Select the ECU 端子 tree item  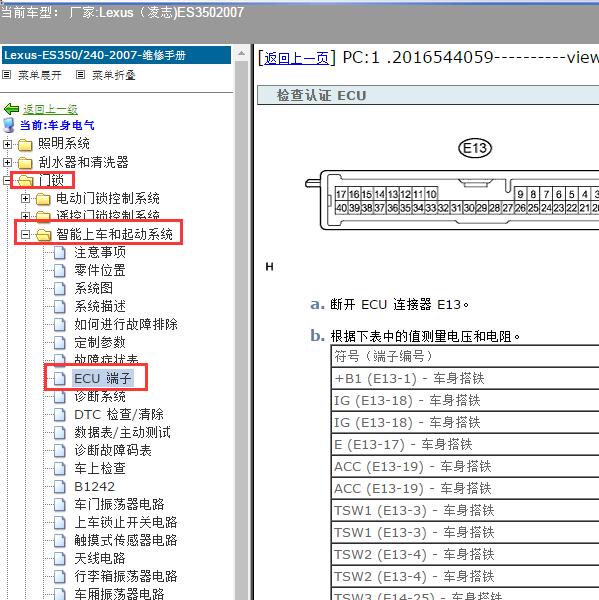[x=103, y=378]
